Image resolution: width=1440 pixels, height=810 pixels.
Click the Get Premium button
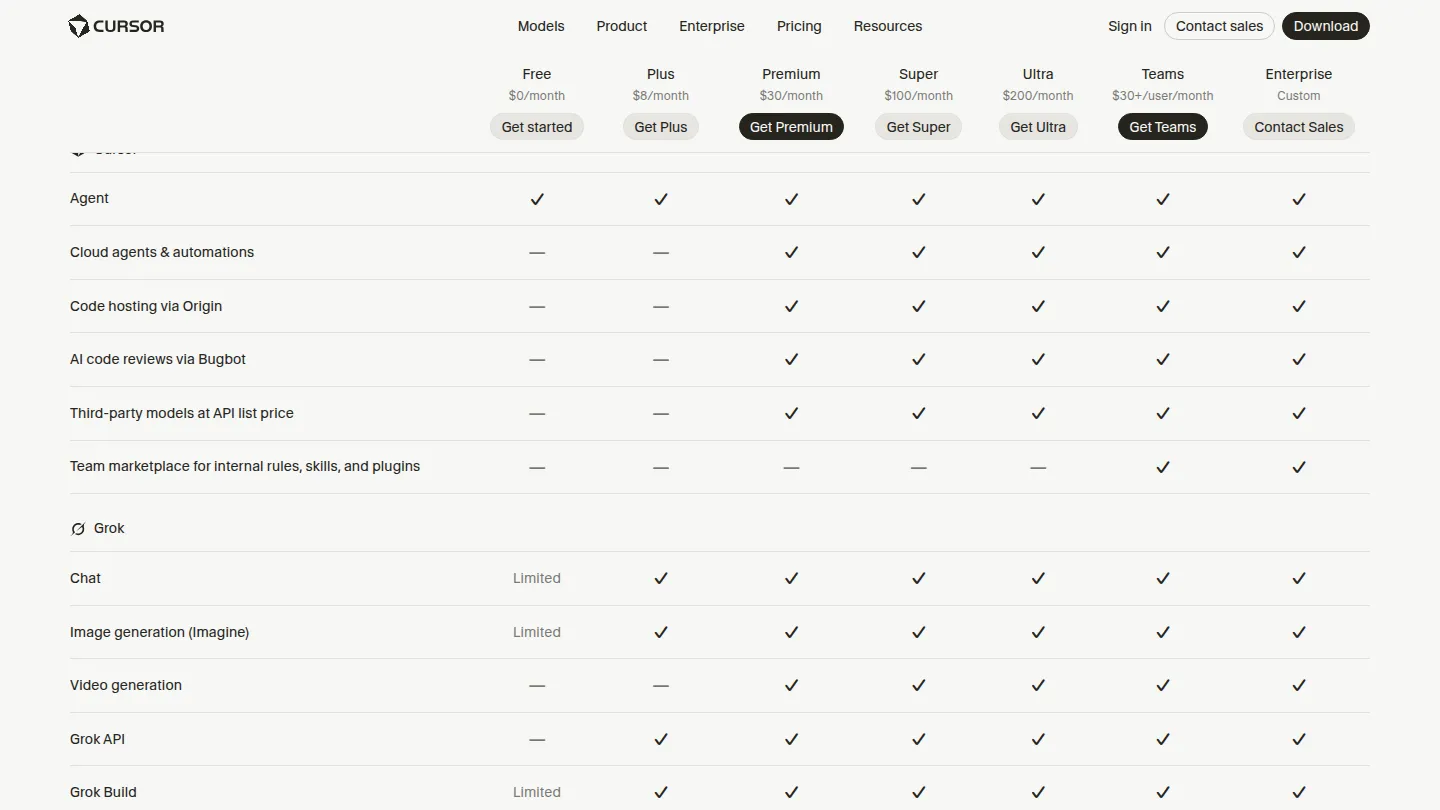(791, 127)
